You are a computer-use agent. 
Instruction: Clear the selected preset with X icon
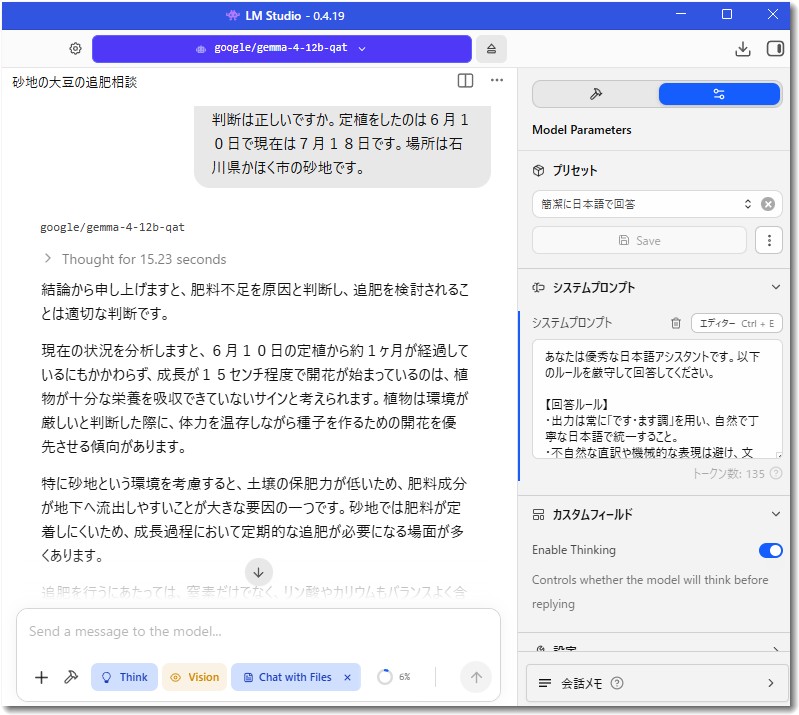768,204
